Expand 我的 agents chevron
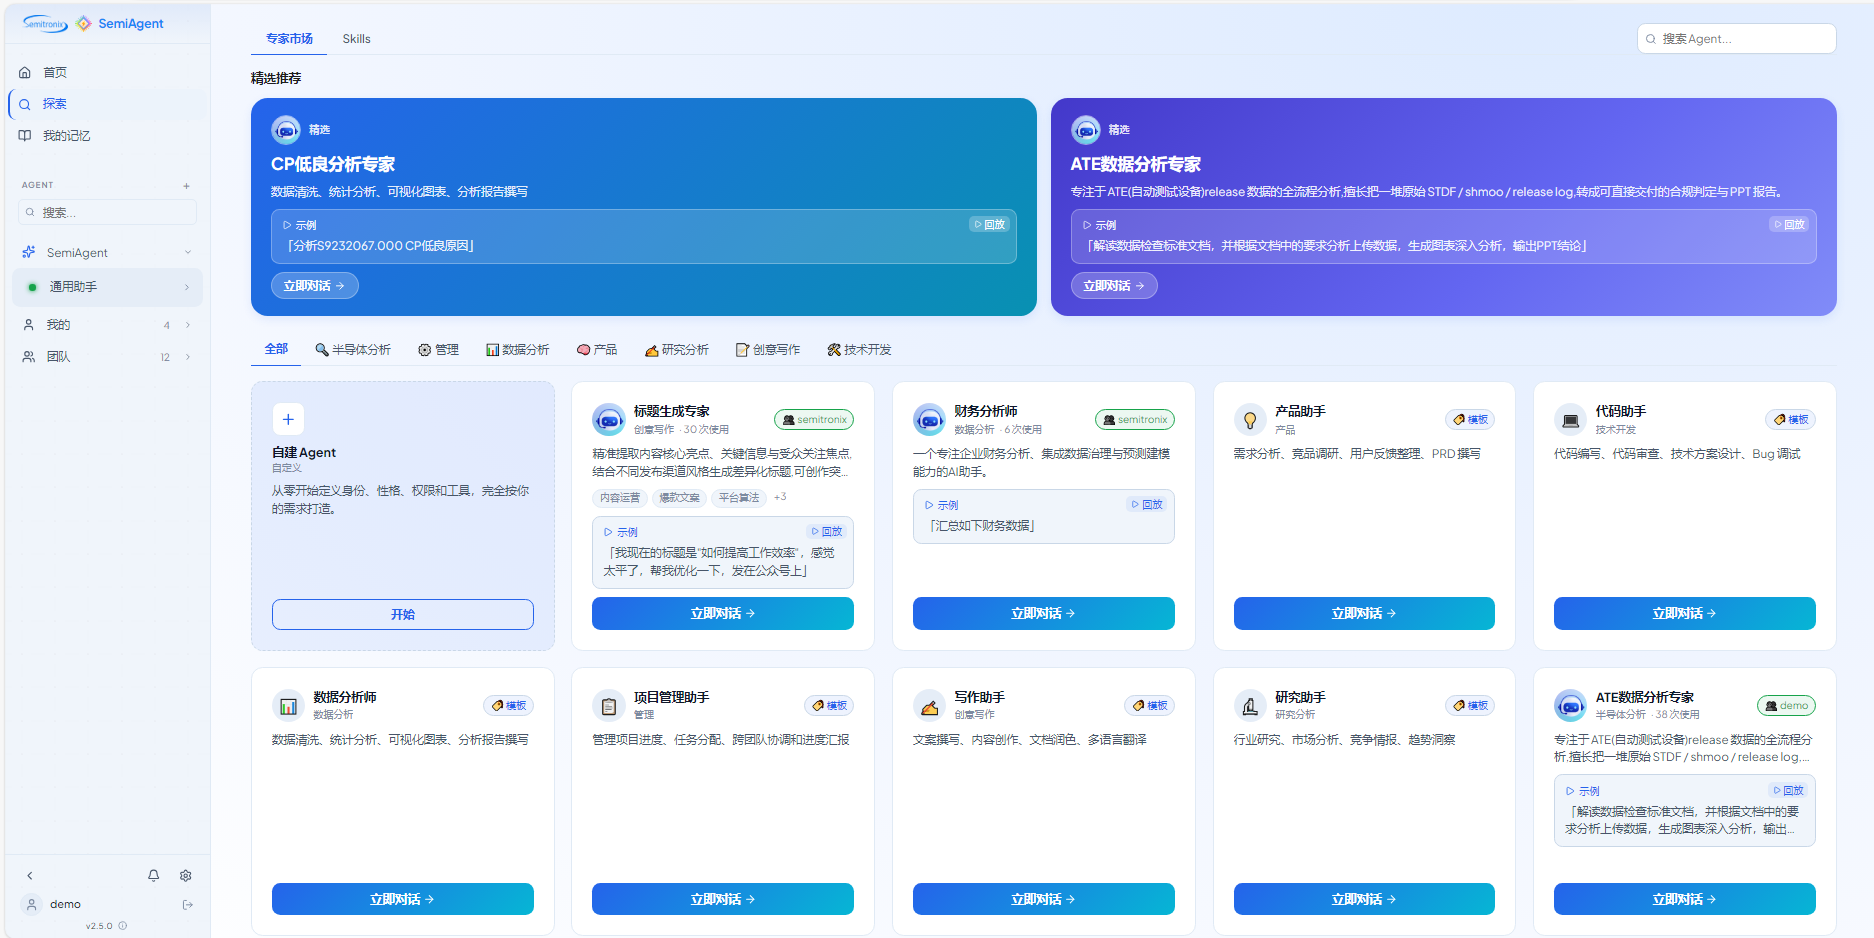The image size is (1874, 938). pos(187,325)
